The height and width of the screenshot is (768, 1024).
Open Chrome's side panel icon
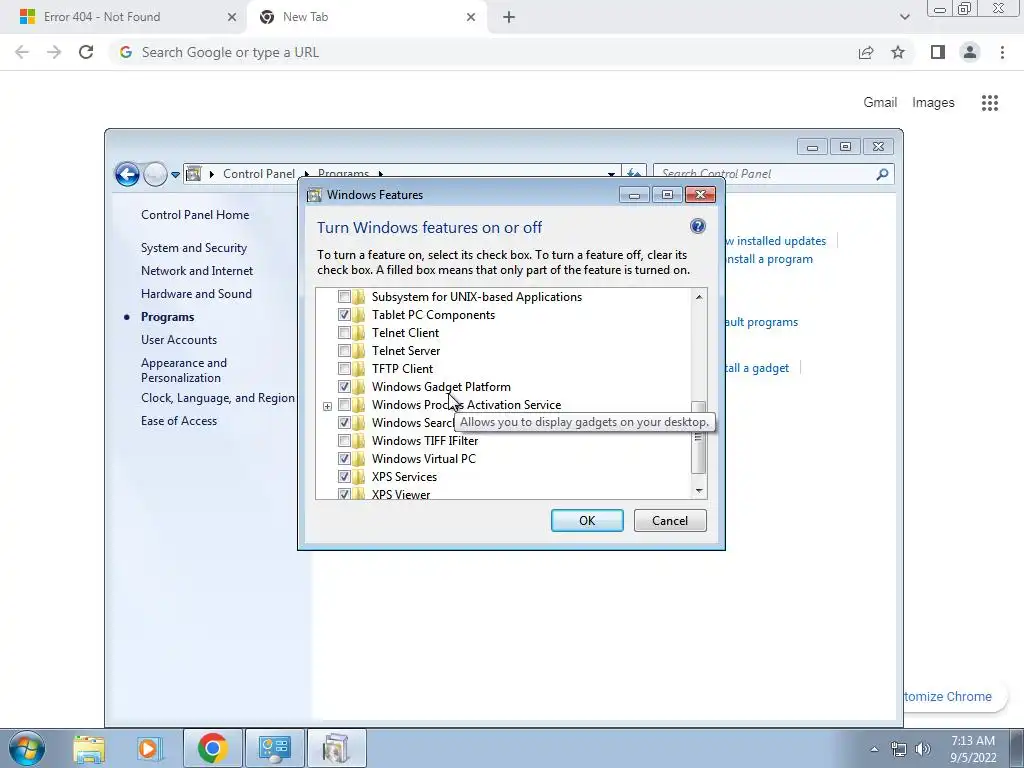click(938, 52)
